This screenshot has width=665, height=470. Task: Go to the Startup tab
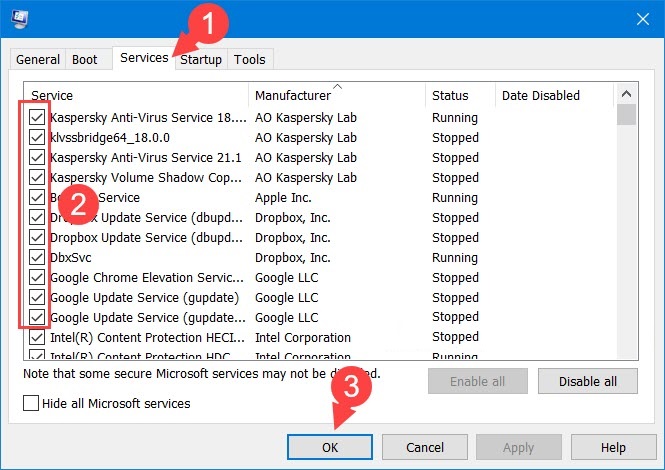coord(201,59)
